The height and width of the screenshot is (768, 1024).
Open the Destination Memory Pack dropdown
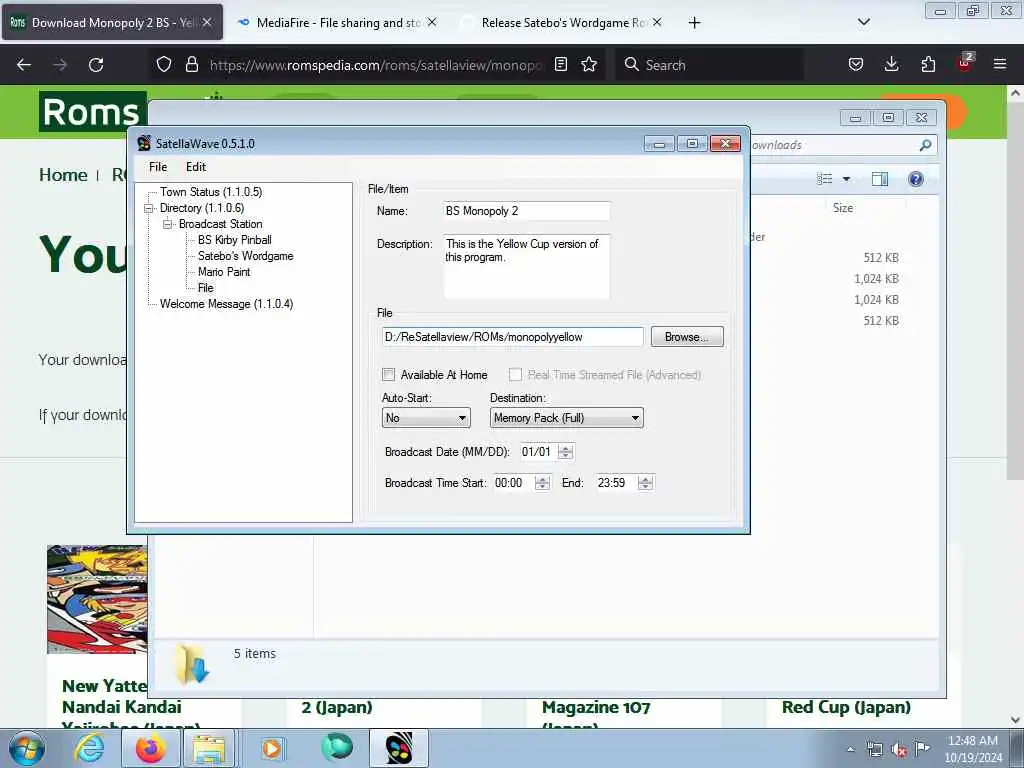click(566, 418)
